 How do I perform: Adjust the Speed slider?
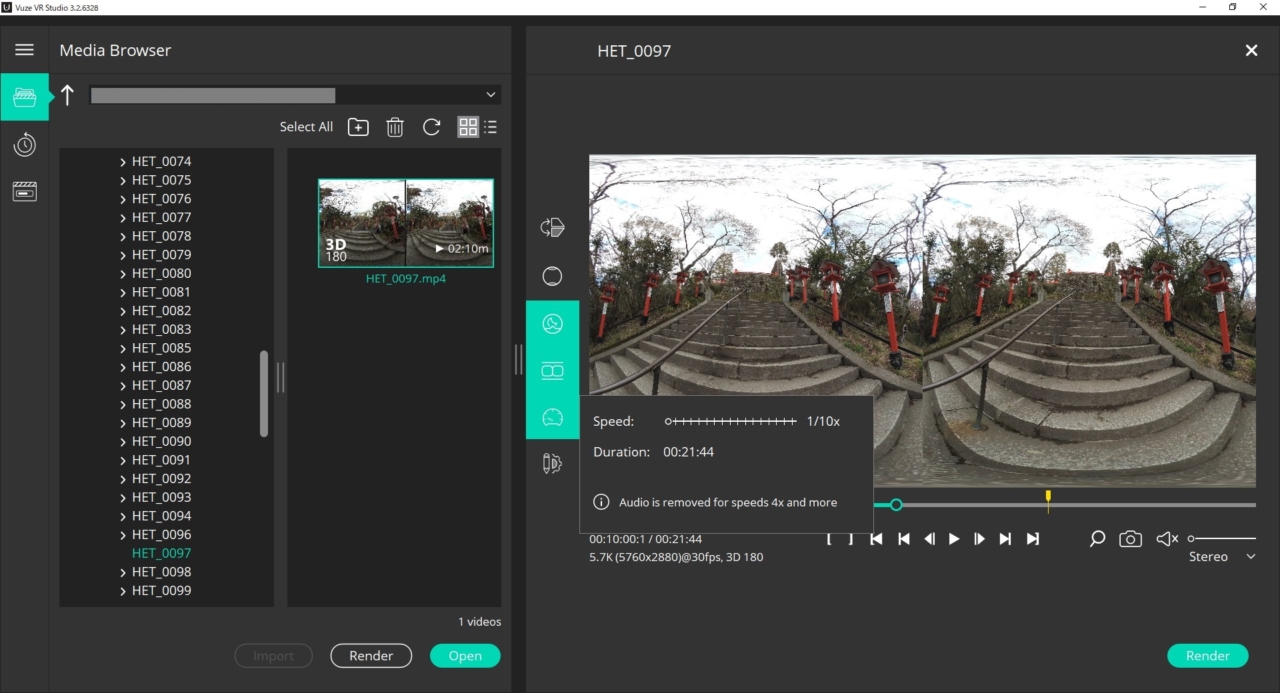[731, 422]
